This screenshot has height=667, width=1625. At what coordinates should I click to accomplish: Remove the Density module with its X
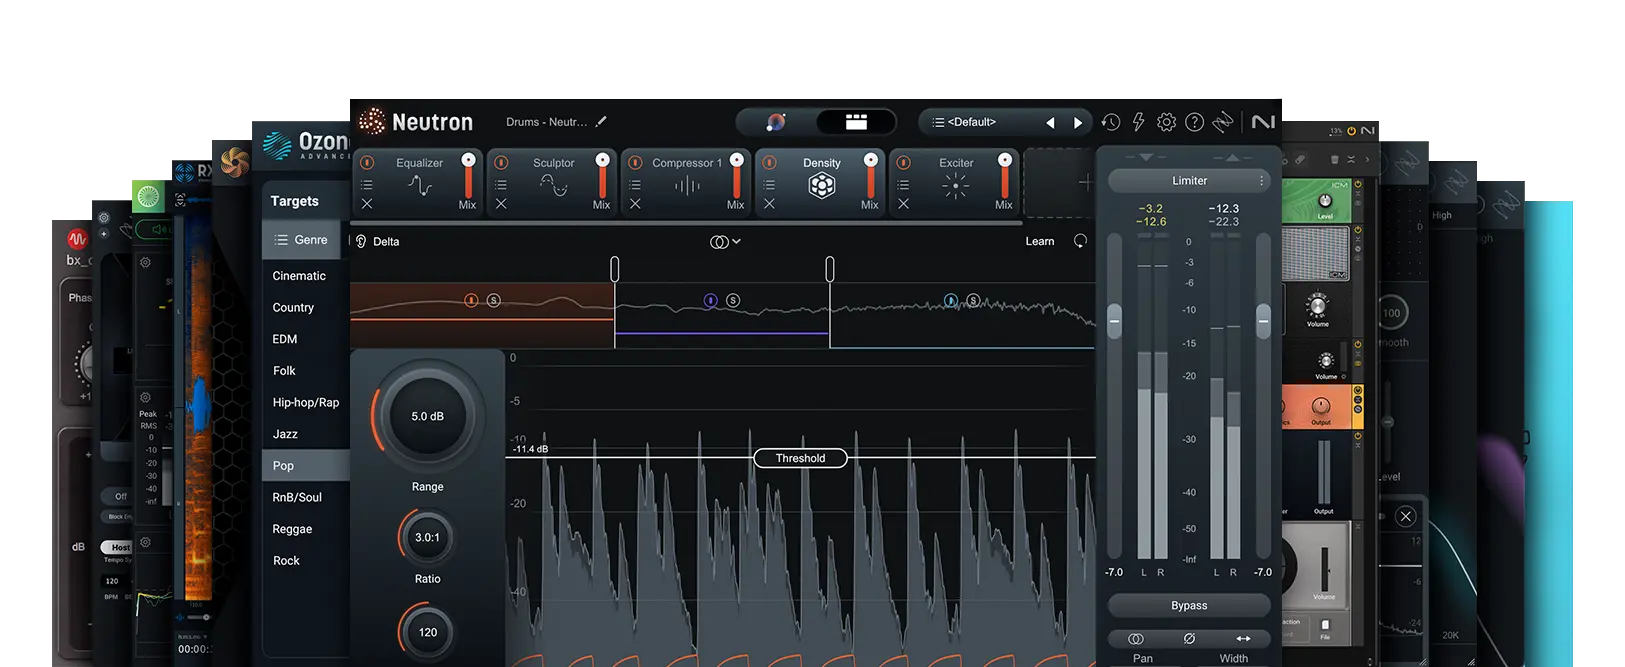(769, 204)
